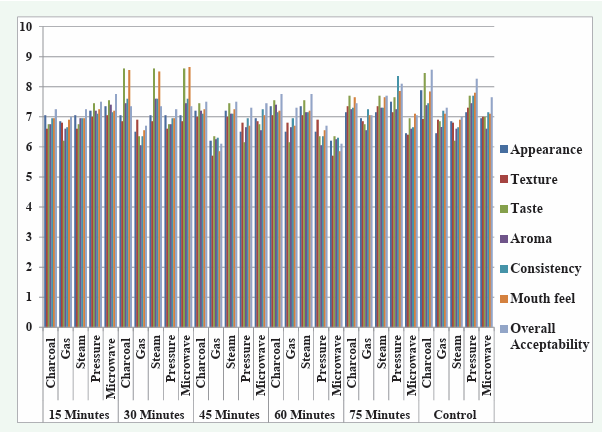Screen dimensions: 602x432
Task: Click the Pressure label under 75 Minutes
Action: tap(397, 367)
